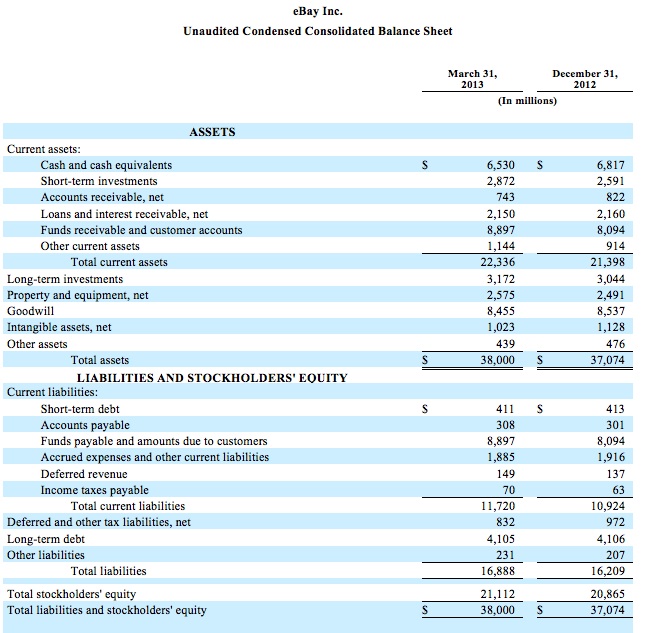Click total current liabilities value 11,720
645x633 pixels.
tap(498, 506)
